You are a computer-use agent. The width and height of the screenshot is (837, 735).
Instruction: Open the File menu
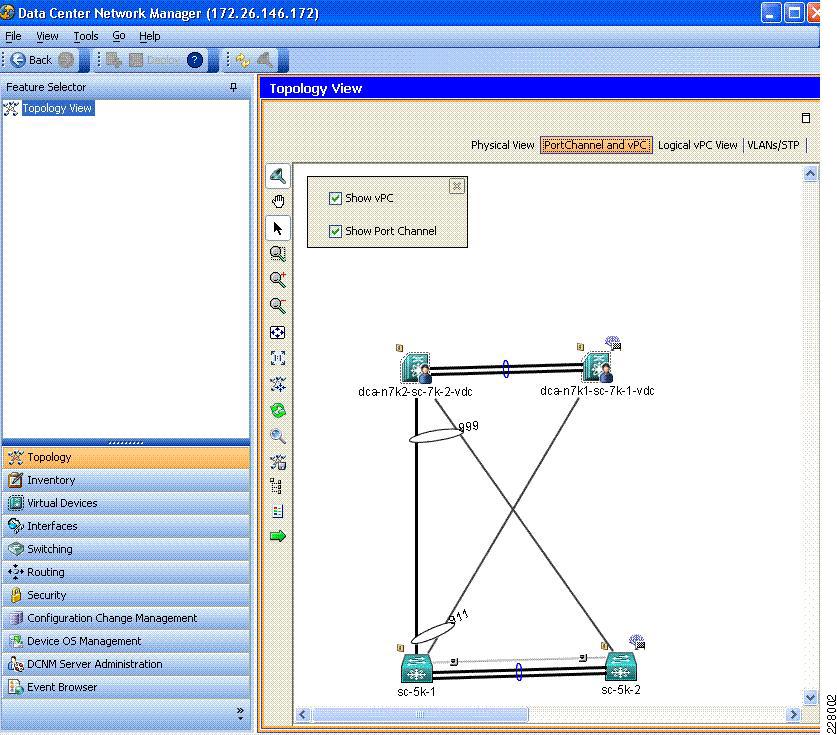(x=13, y=36)
